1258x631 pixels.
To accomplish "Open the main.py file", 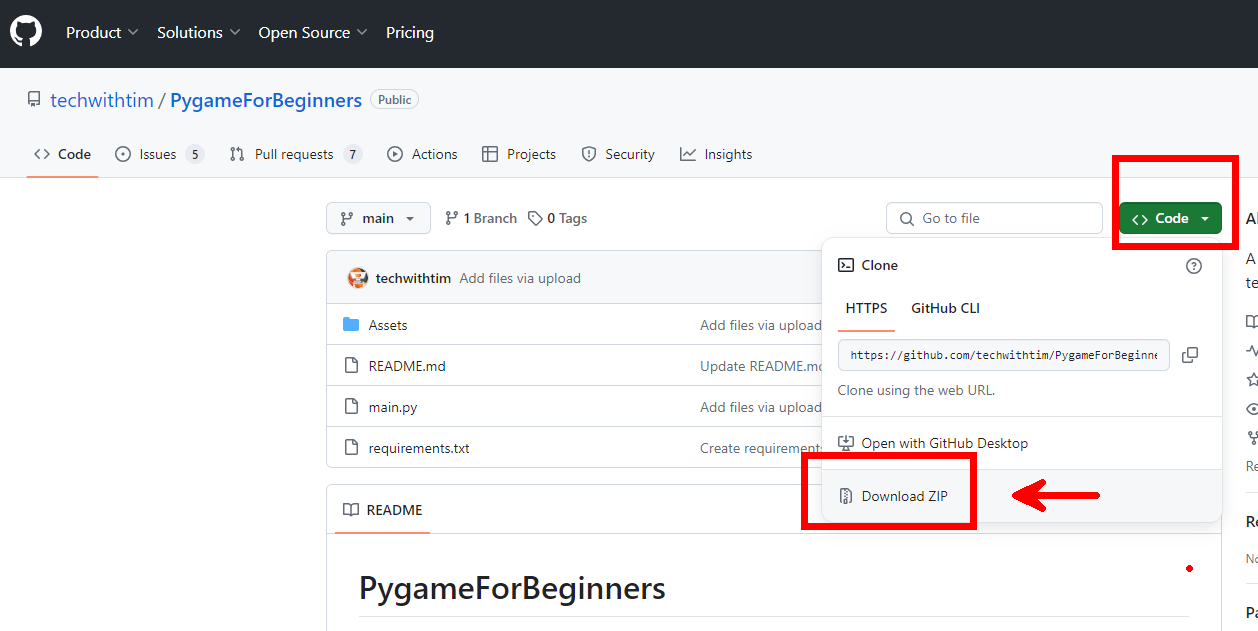I will pos(393,407).
